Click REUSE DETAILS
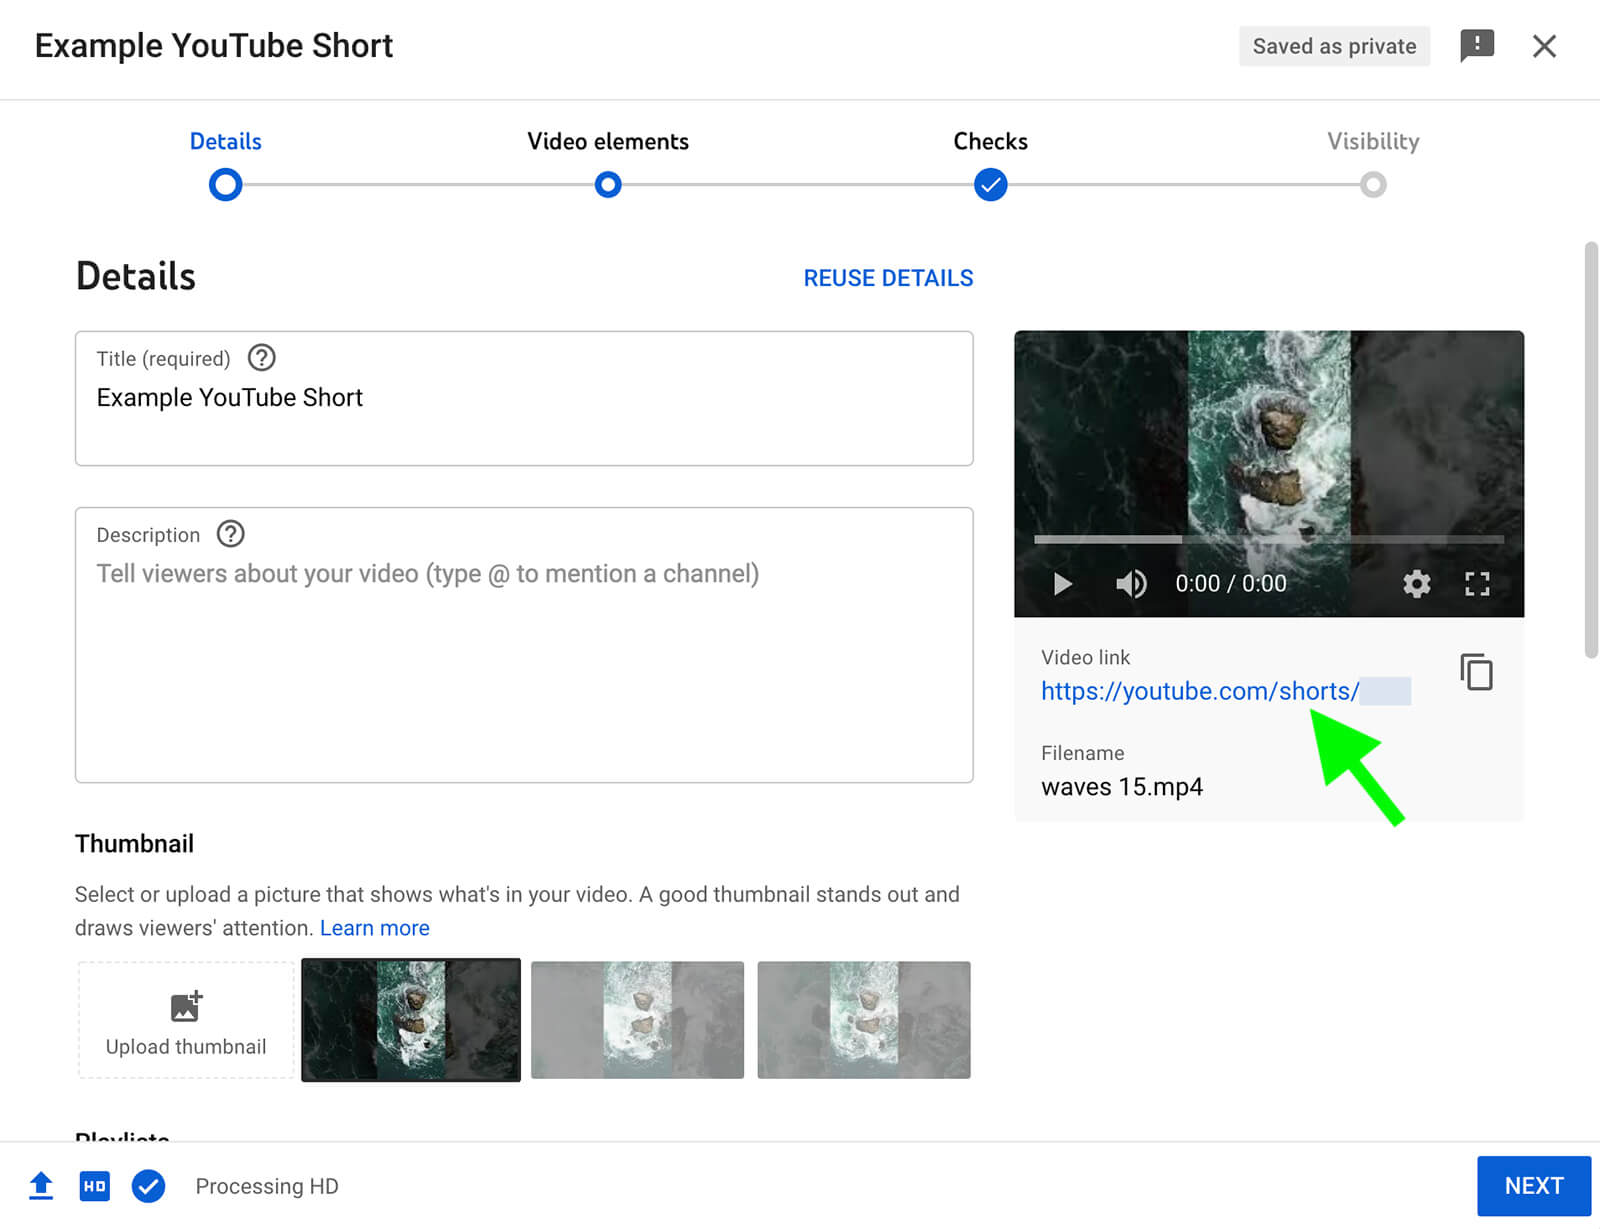The height and width of the screenshot is (1229, 1600). [887, 277]
